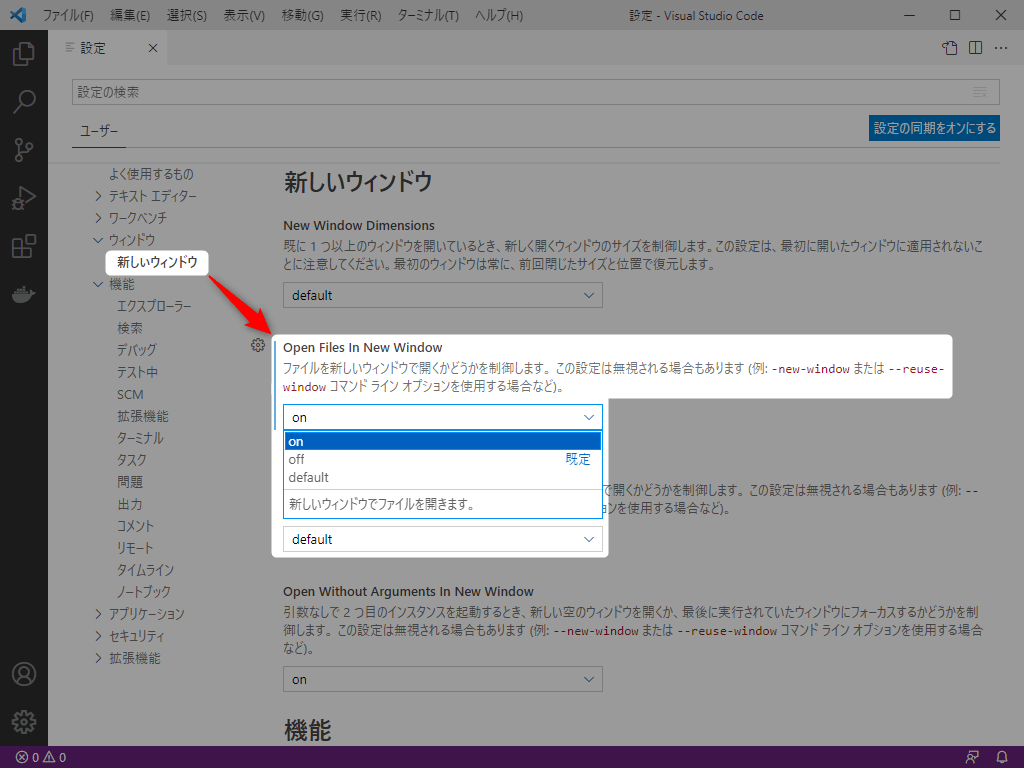Click the VS Code logo in title bar
This screenshot has width=1024, height=768.
tap(18, 15)
